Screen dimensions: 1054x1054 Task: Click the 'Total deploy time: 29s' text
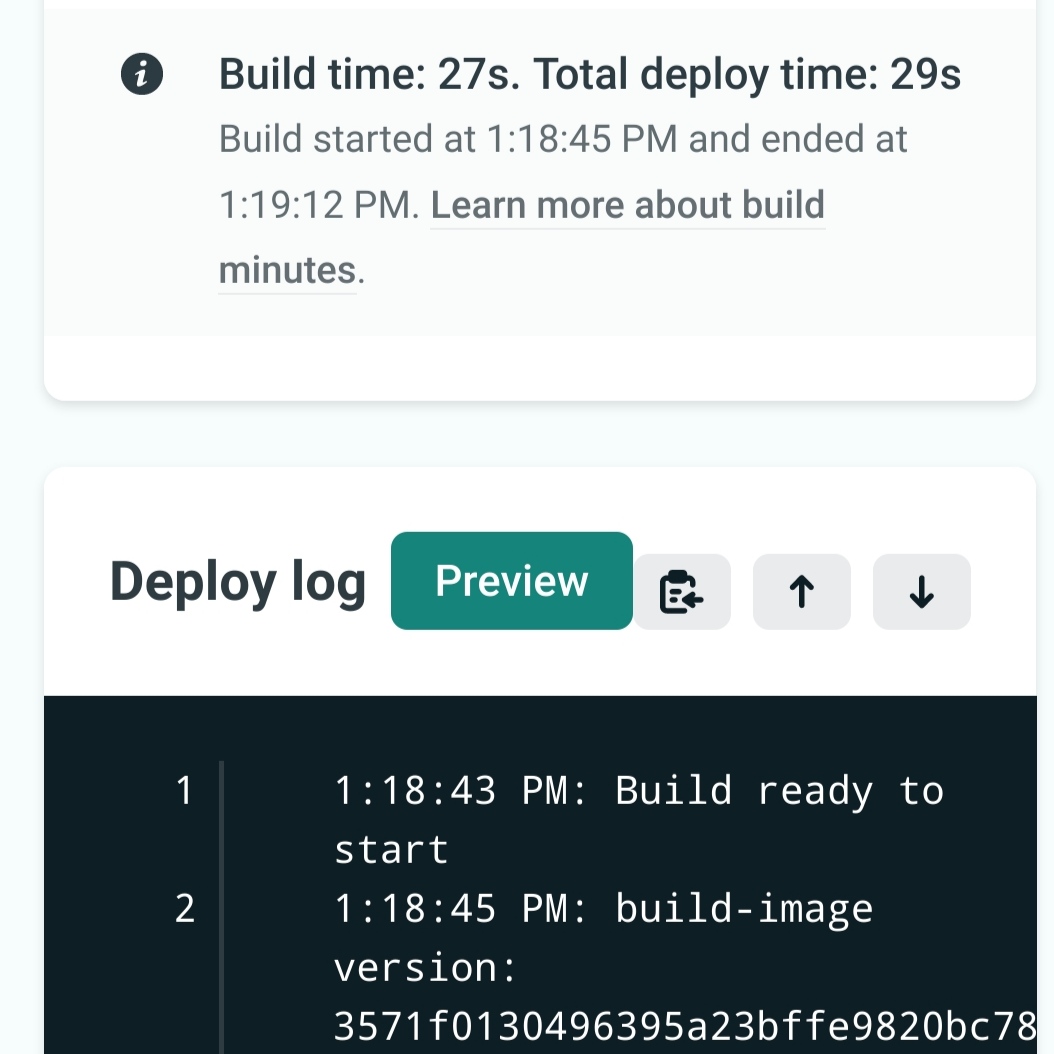(x=747, y=74)
